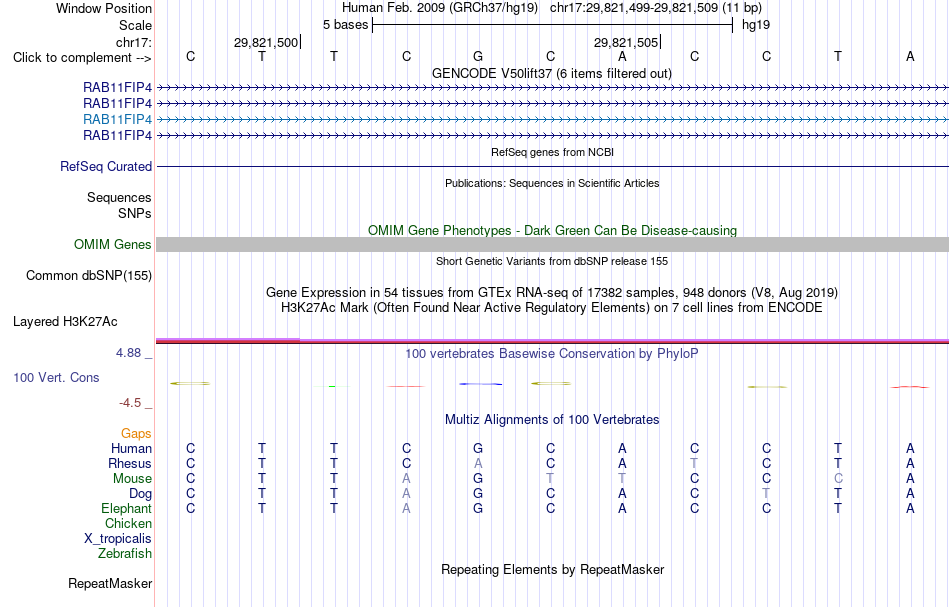Image resolution: width=950 pixels, height=607 pixels.
Task: Click the 4.88 PhyloP upper value
Action: [x=128, y=353]
